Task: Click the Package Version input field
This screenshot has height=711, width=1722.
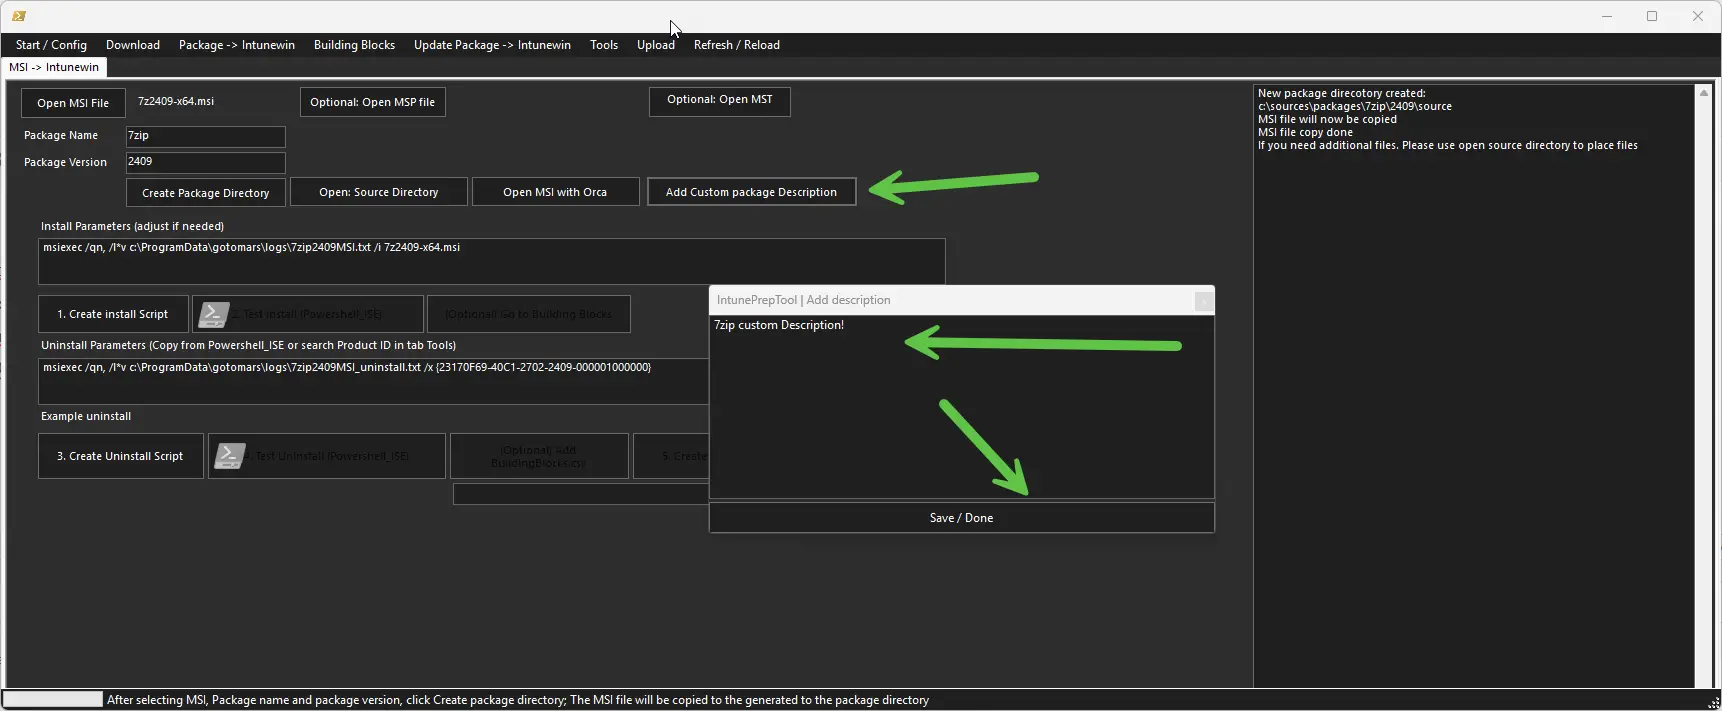Action: [206, 162]
